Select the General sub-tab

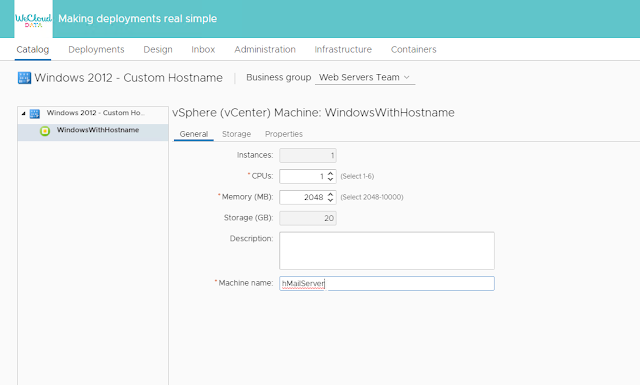(x=194, y=134)
